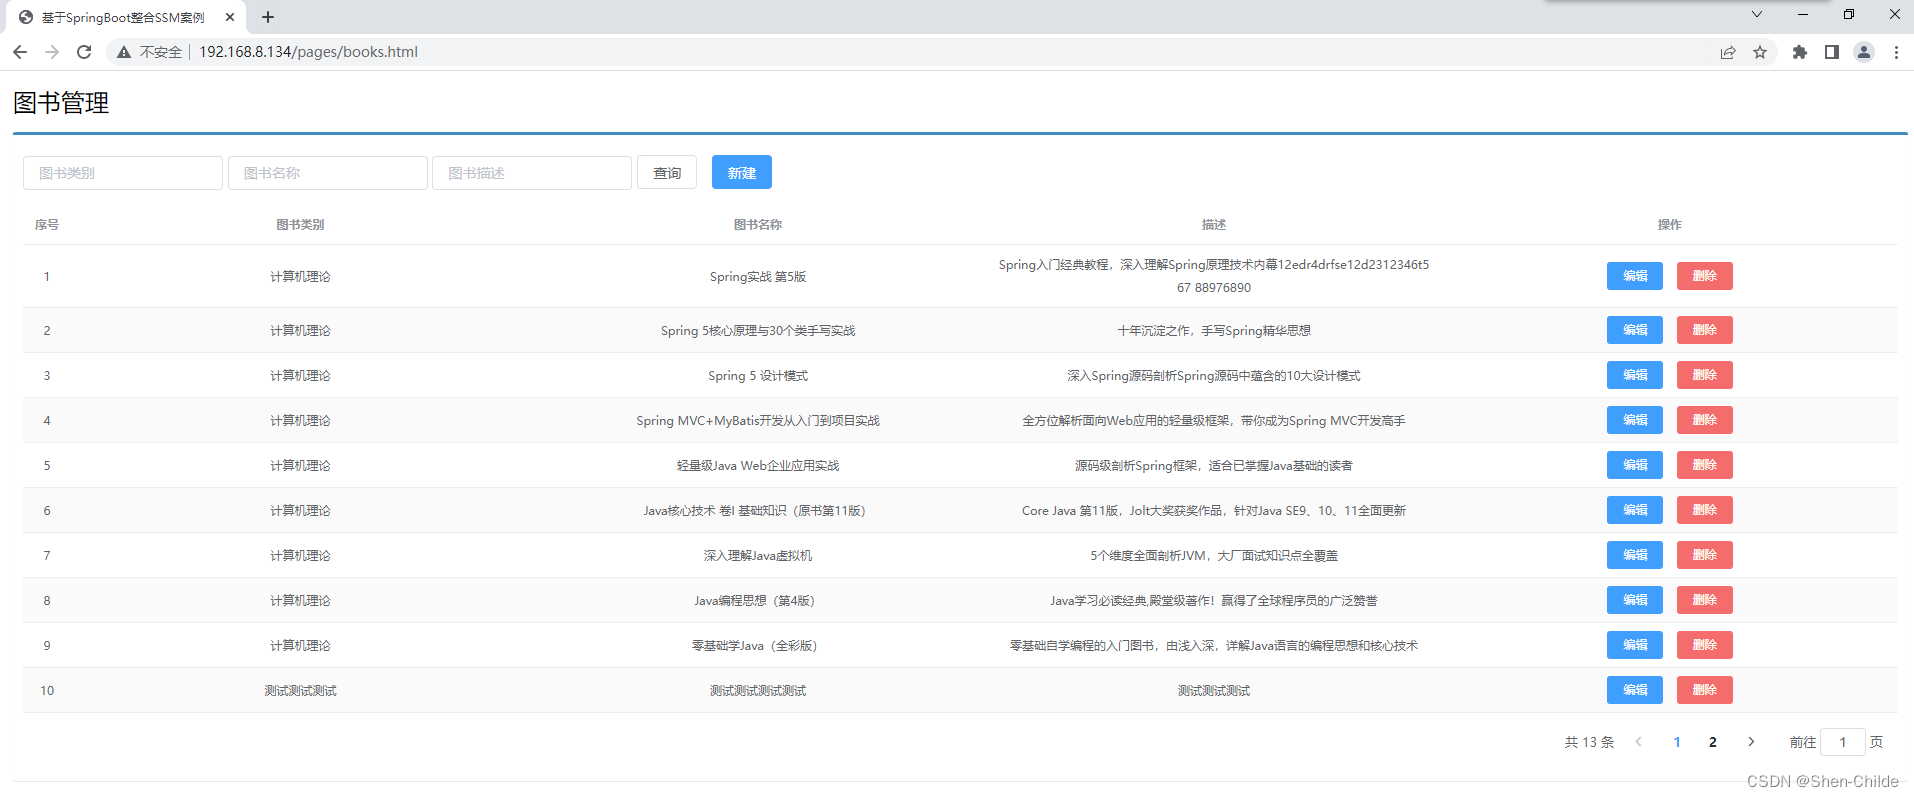Edit the Spring 5 设计模式 row
Viewport: 1914px width, 797px height.
point(1635,375)
